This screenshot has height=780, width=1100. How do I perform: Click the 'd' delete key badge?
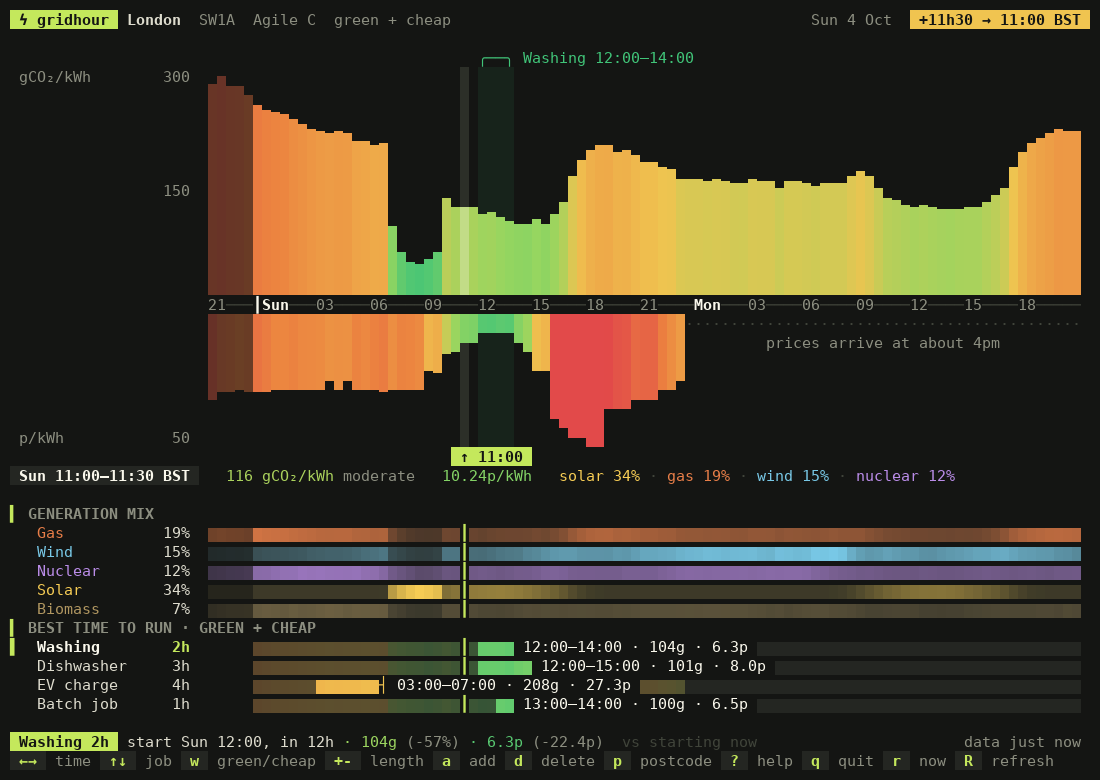coord(518,761)
